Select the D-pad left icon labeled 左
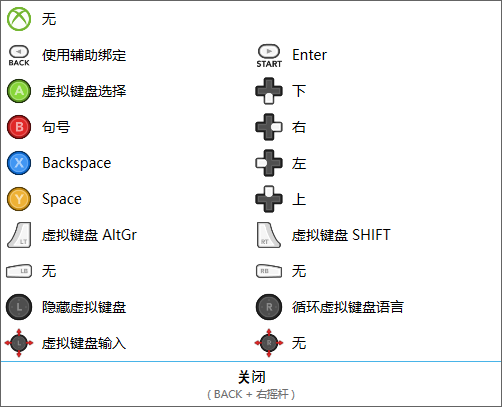 pos(269,163)
